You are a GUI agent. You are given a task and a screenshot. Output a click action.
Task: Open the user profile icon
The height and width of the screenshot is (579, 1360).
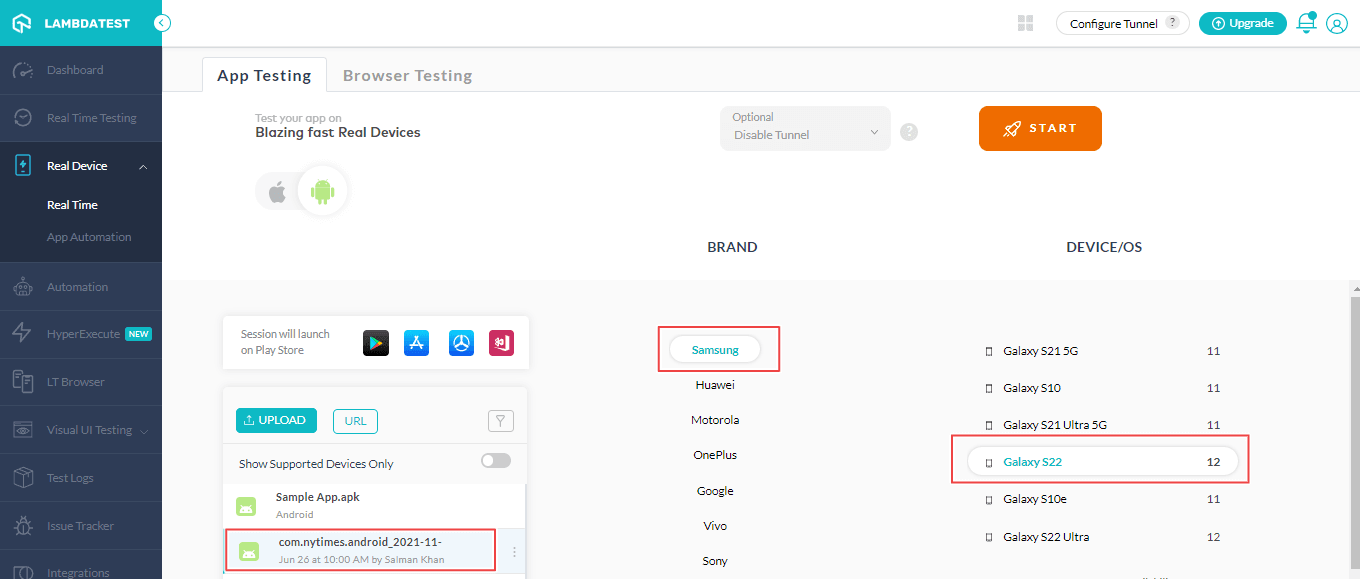click(x=1337, y=23)
